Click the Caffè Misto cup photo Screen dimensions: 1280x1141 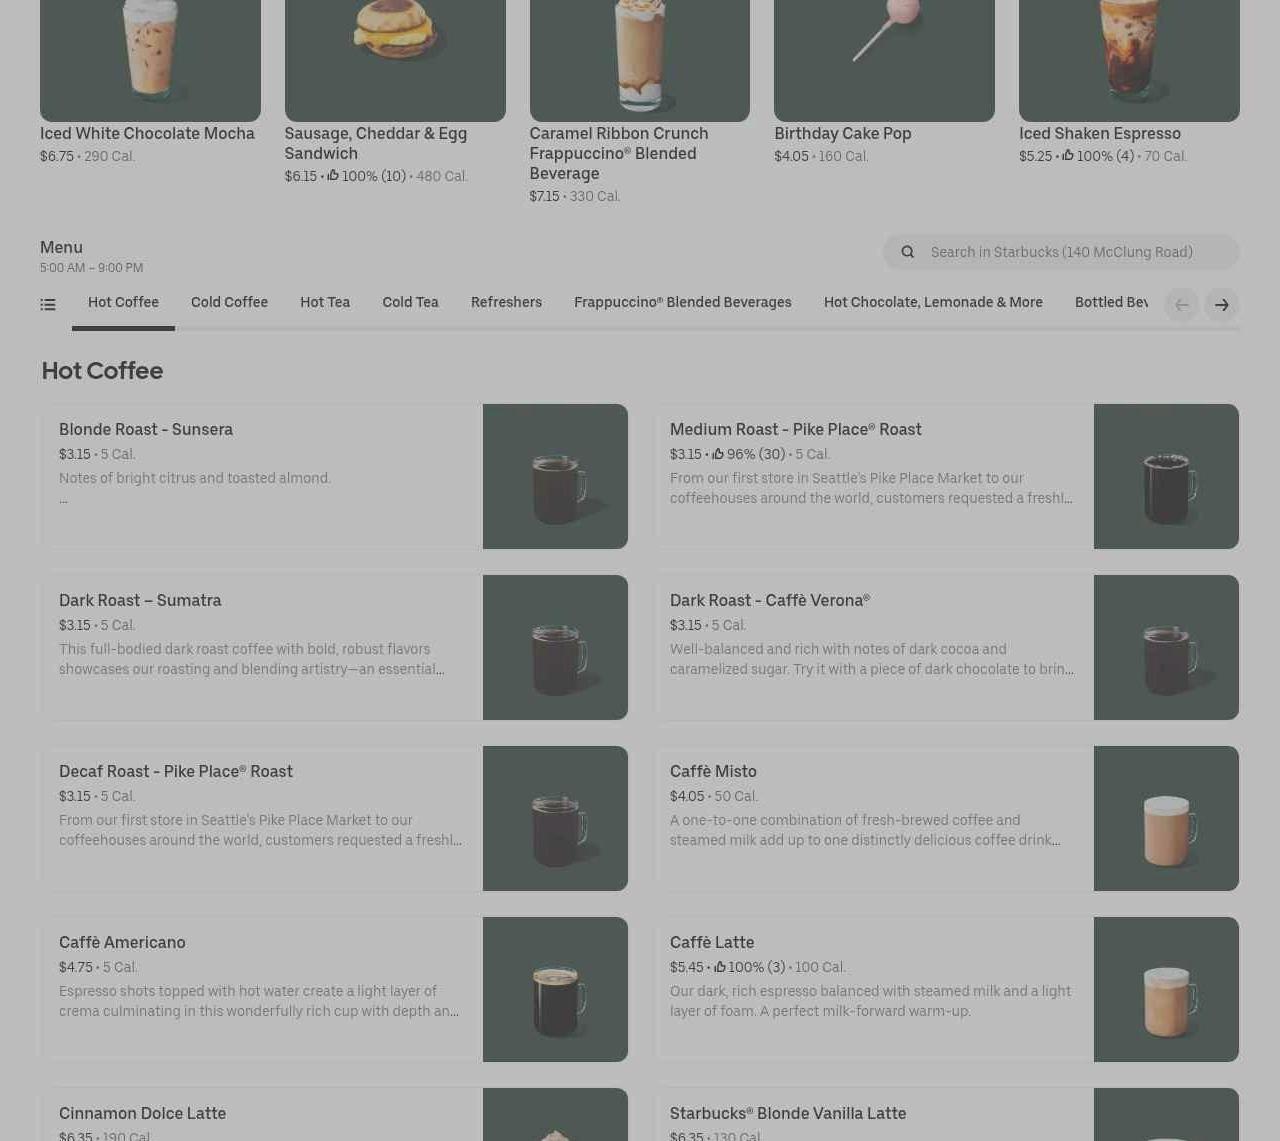(1166, 818)
